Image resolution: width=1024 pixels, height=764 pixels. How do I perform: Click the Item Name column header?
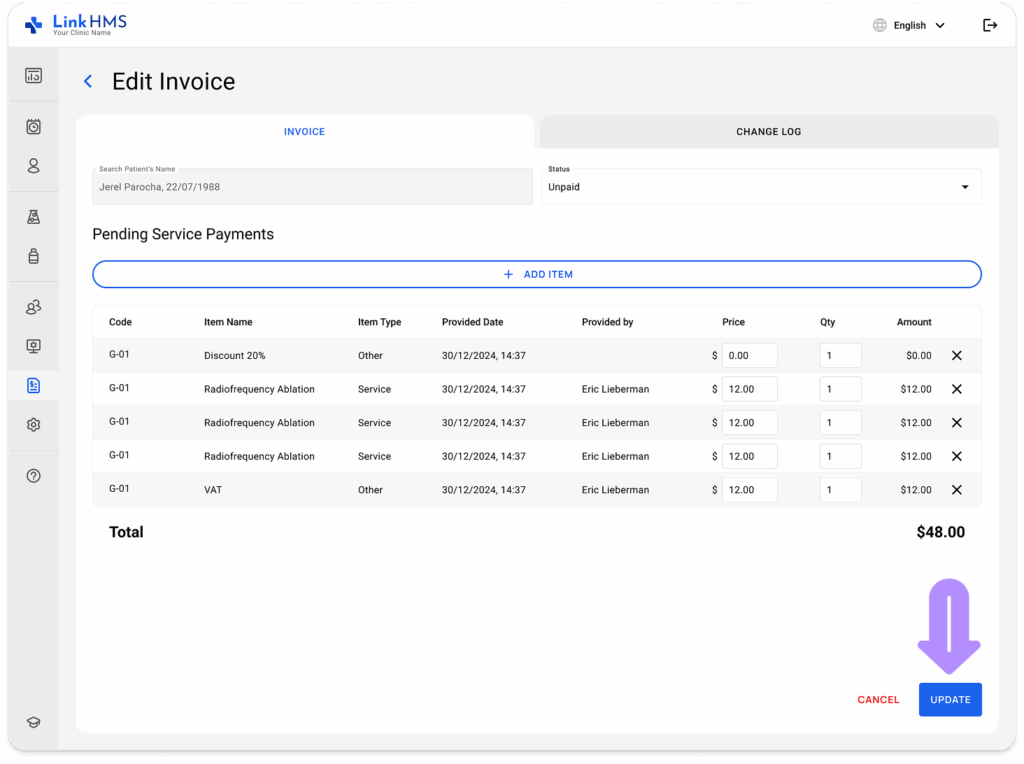pos(228,322)
